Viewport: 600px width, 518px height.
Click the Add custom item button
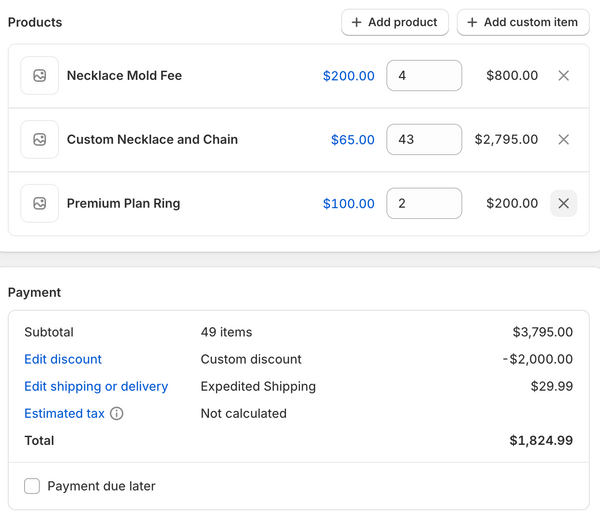[x=523, y=22]
